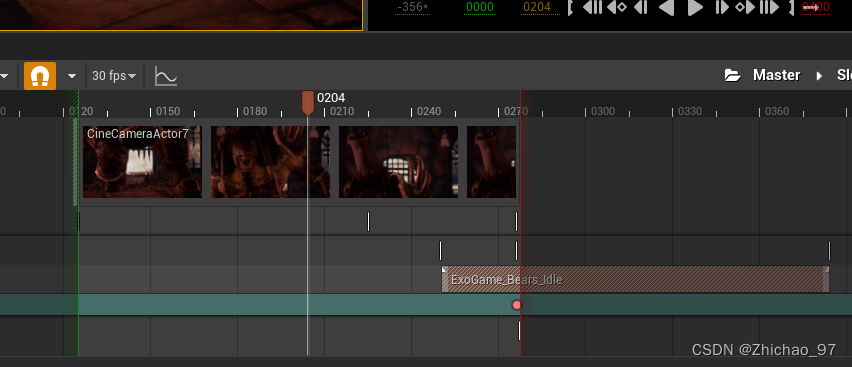The height and width of the screenshot is (367, 852).
Task: Click the 0150 tick label on ruler
Action: 168,111
